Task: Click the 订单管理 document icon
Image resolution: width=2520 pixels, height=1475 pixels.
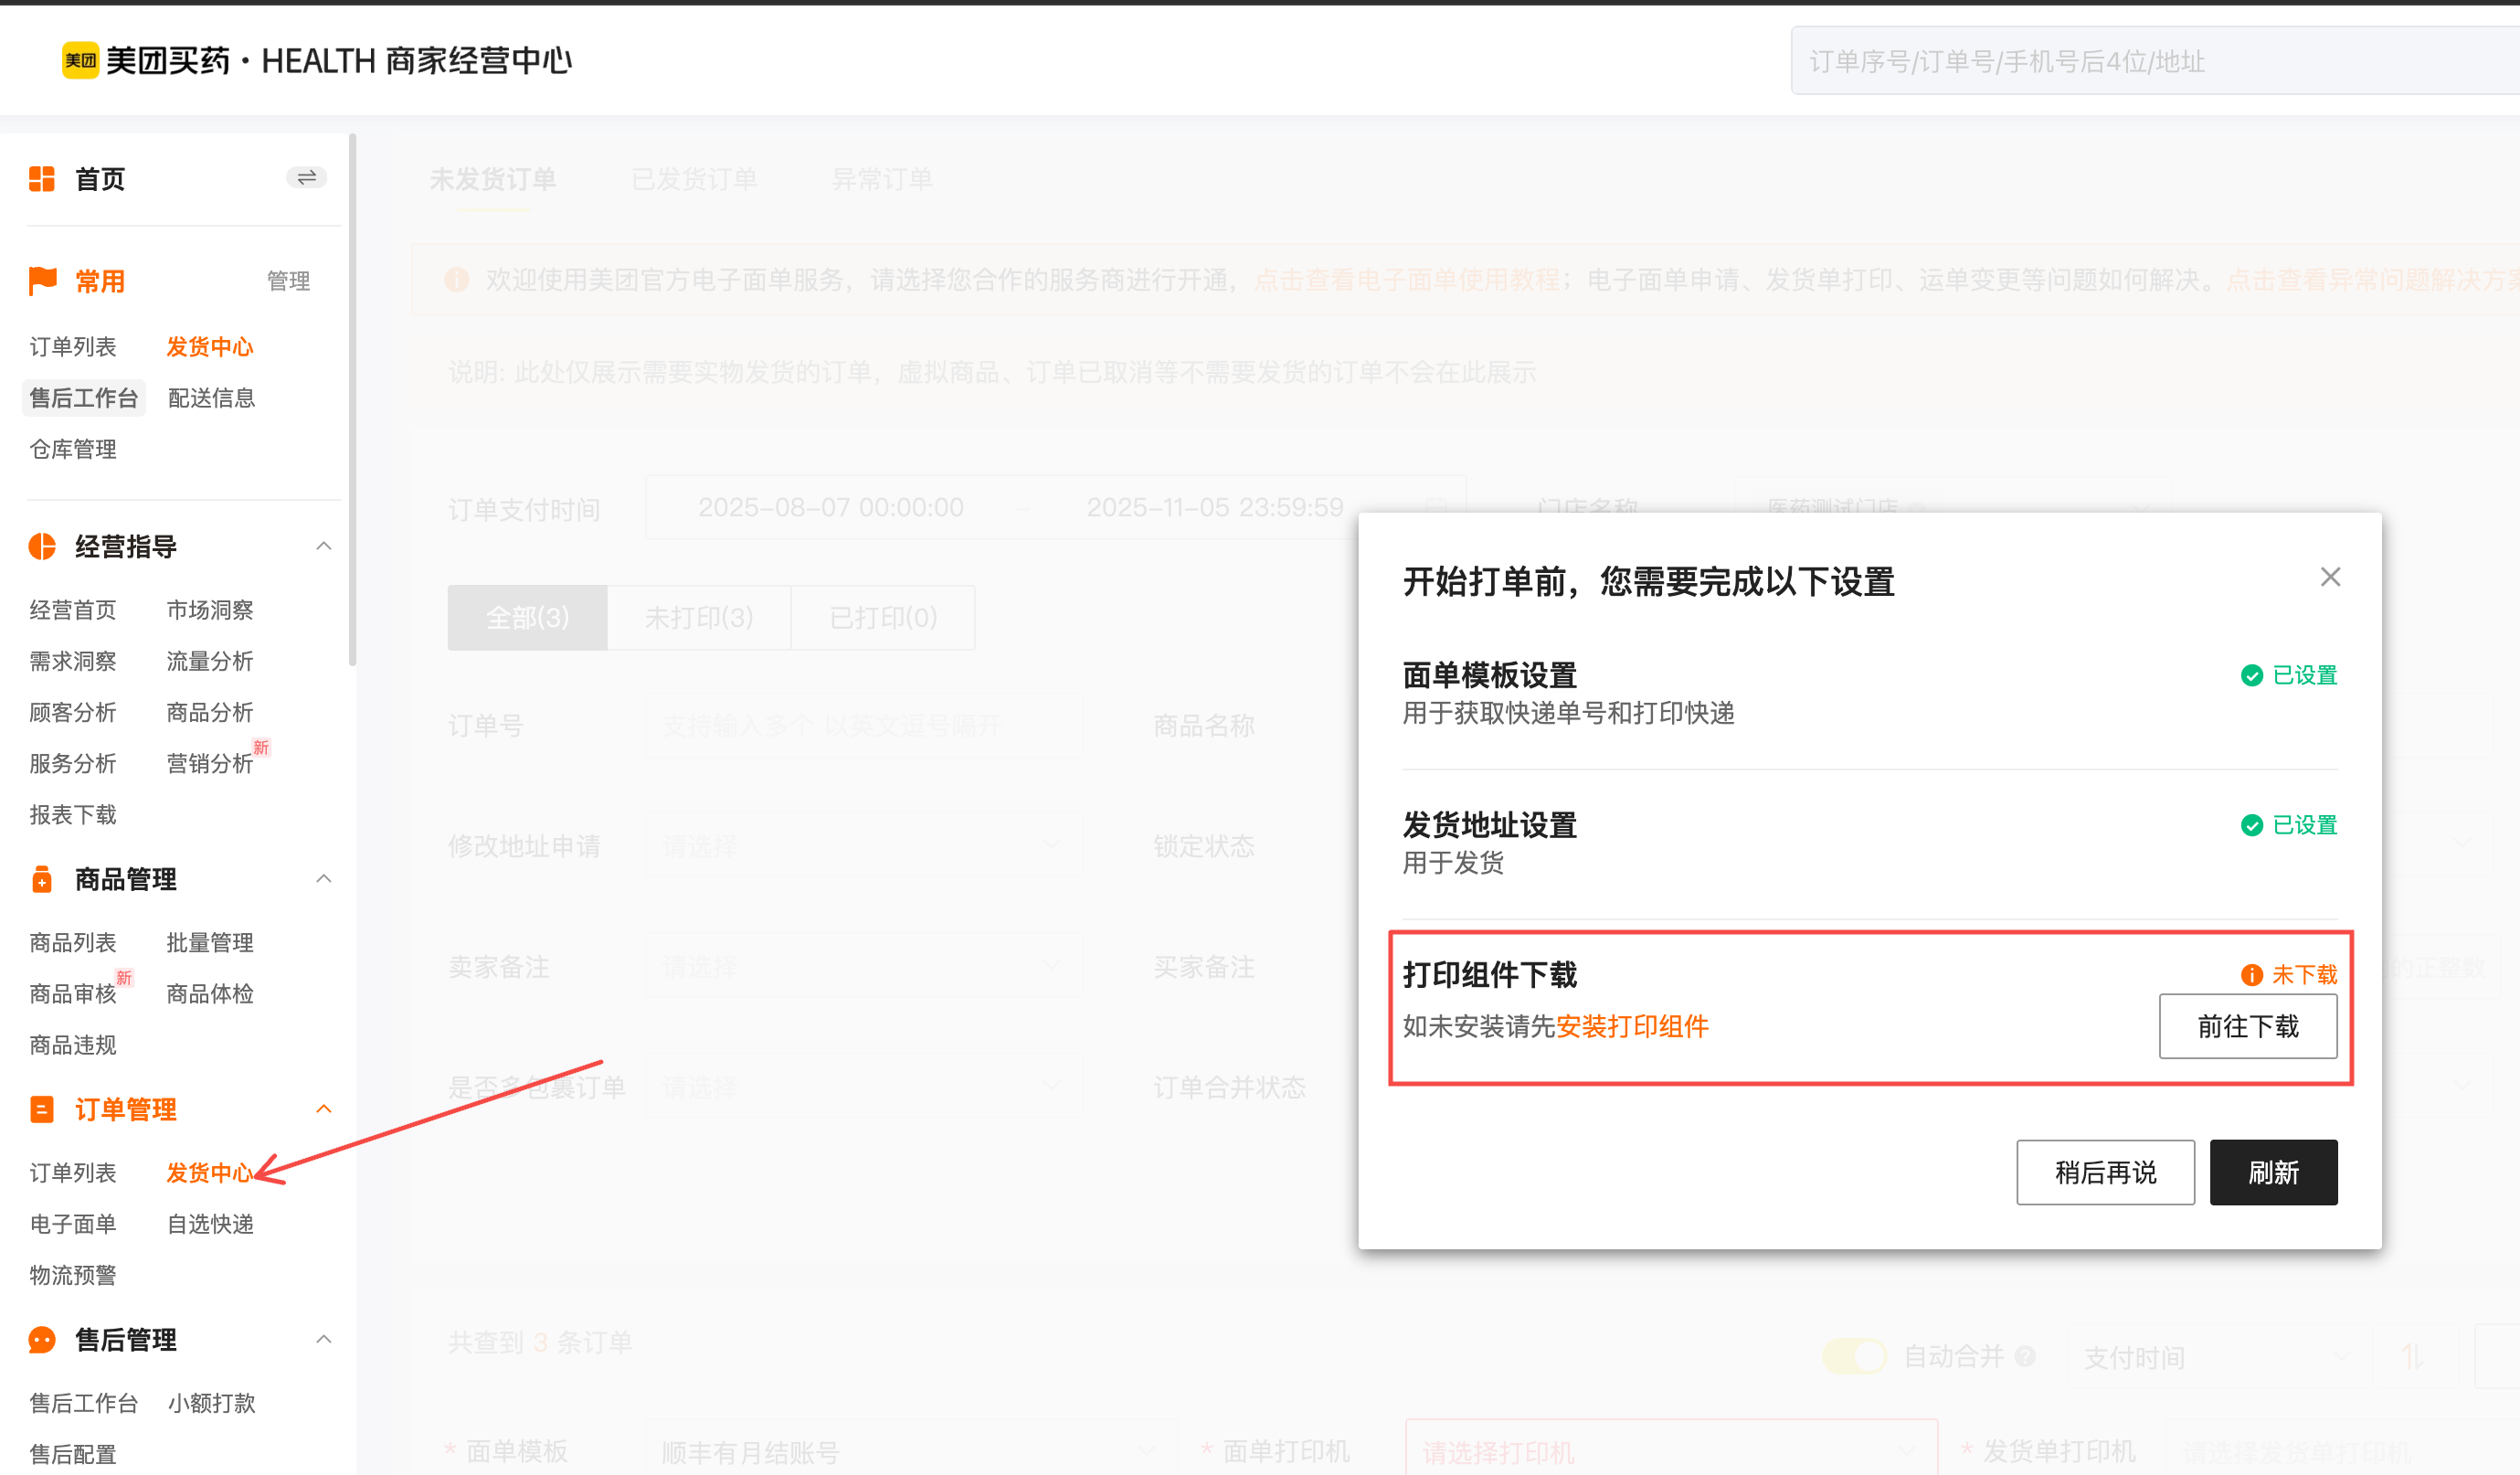Action: click(x=42, y=1109)
